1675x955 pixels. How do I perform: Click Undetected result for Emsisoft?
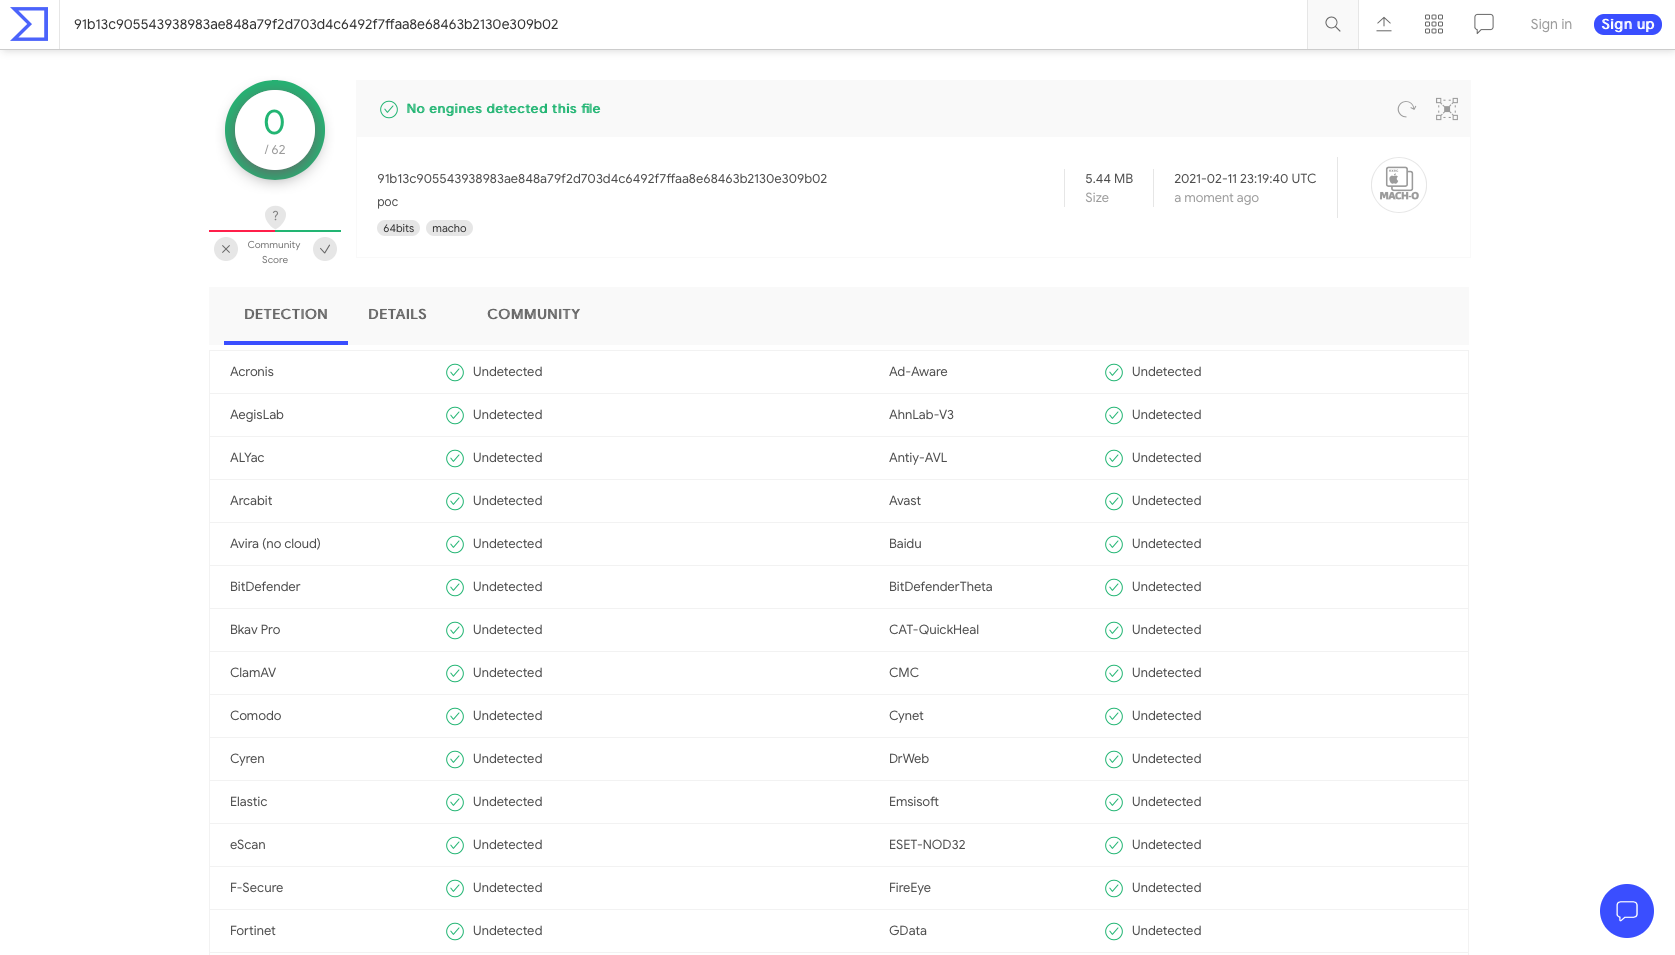point(1167,802)
